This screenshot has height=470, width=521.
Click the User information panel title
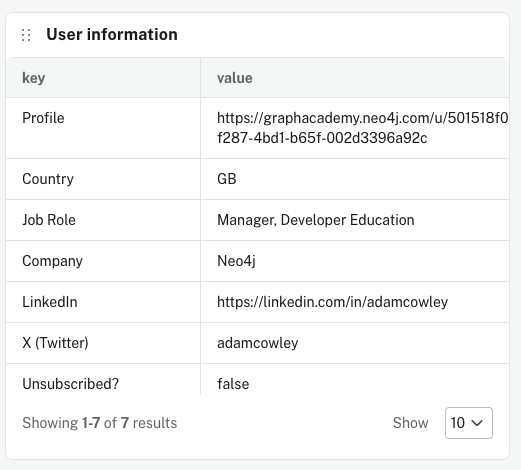(x=112, y=35)
